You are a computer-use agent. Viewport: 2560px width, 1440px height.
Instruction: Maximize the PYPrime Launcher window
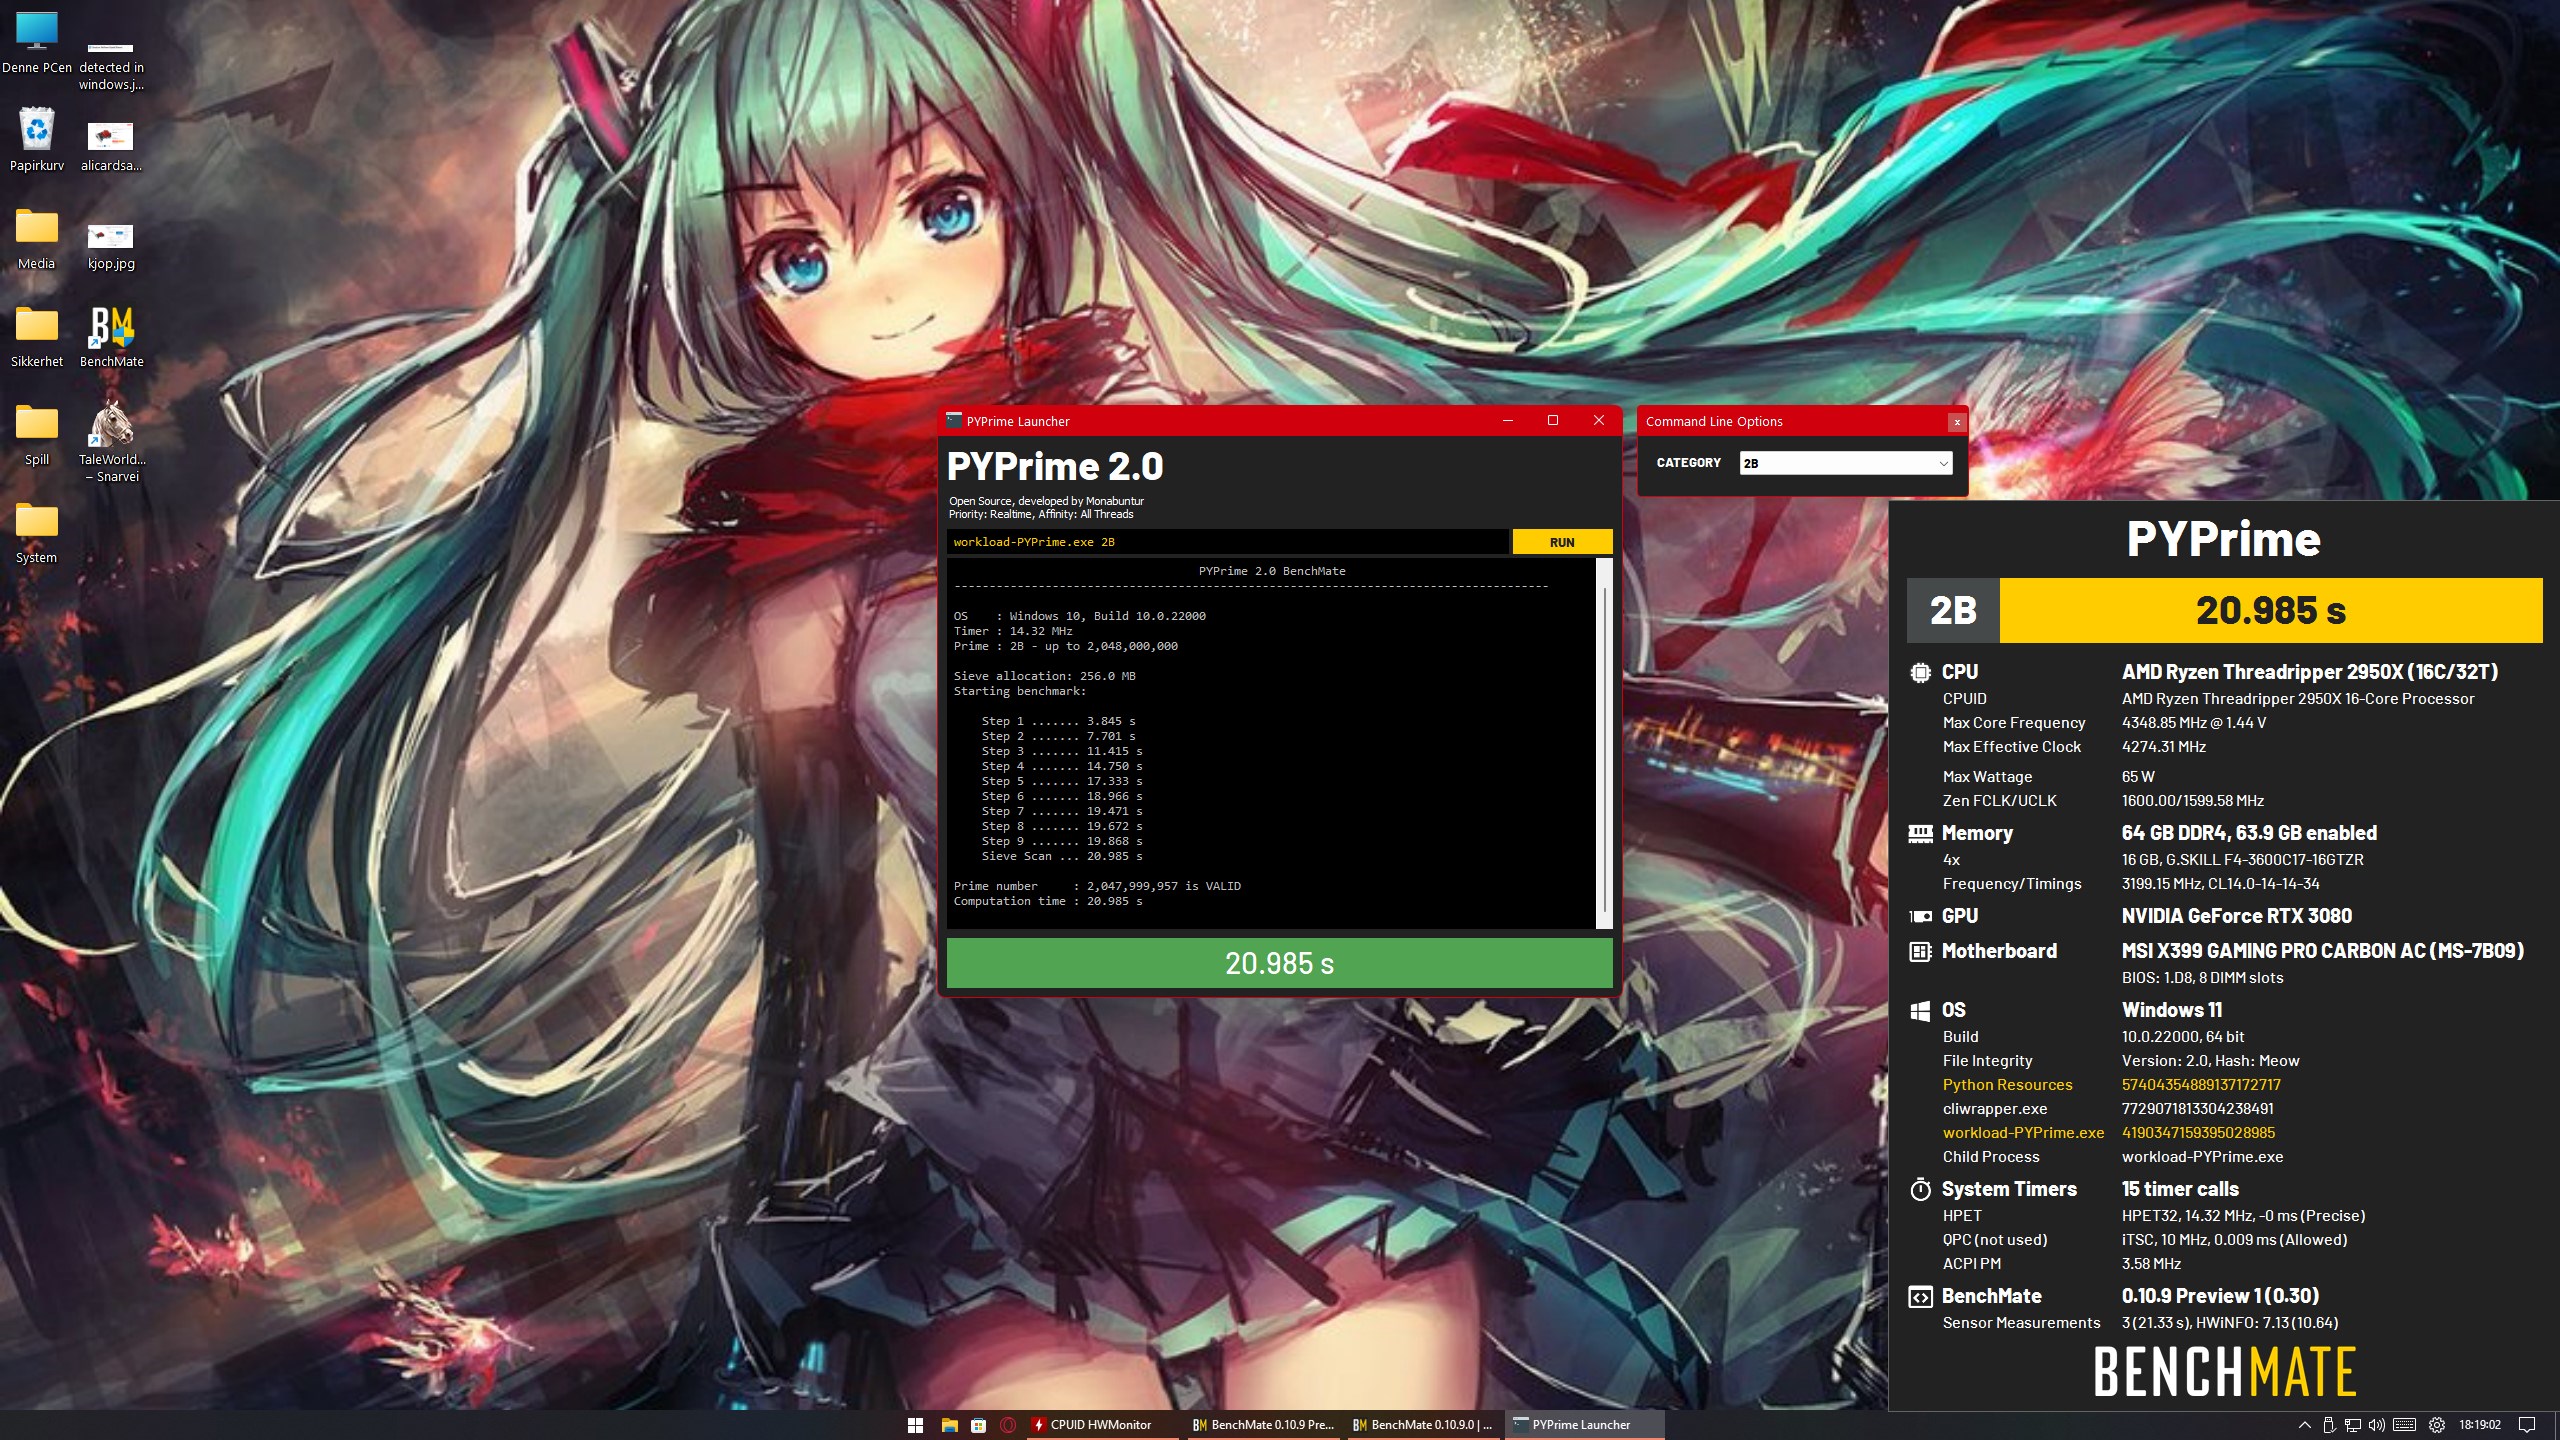coord(1553,421)
